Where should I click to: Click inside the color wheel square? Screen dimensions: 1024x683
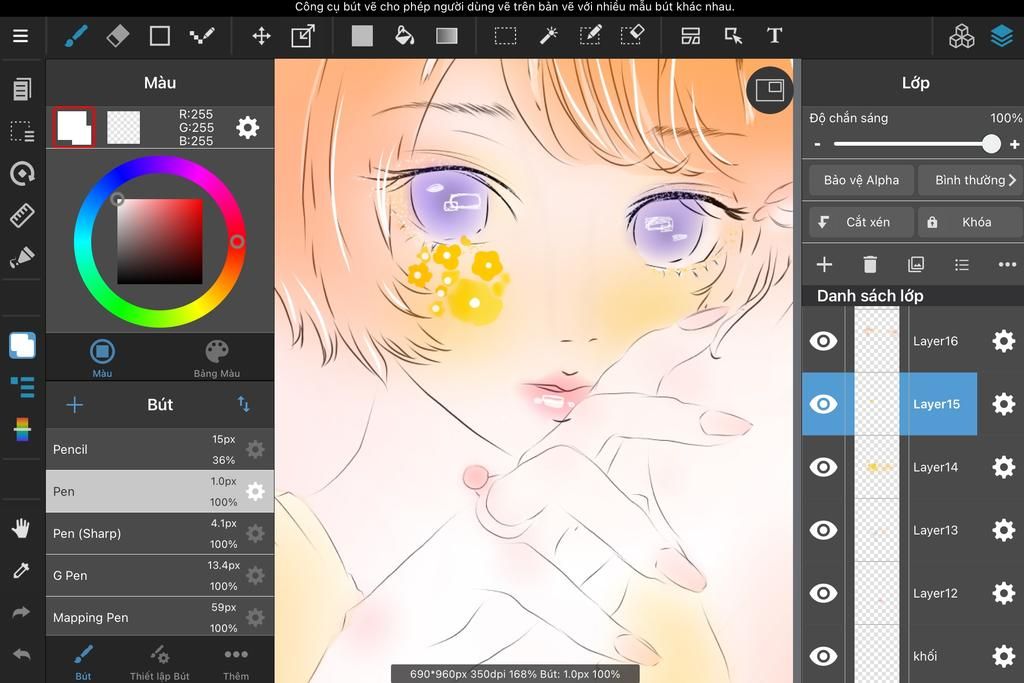click(x=160, y=242)
